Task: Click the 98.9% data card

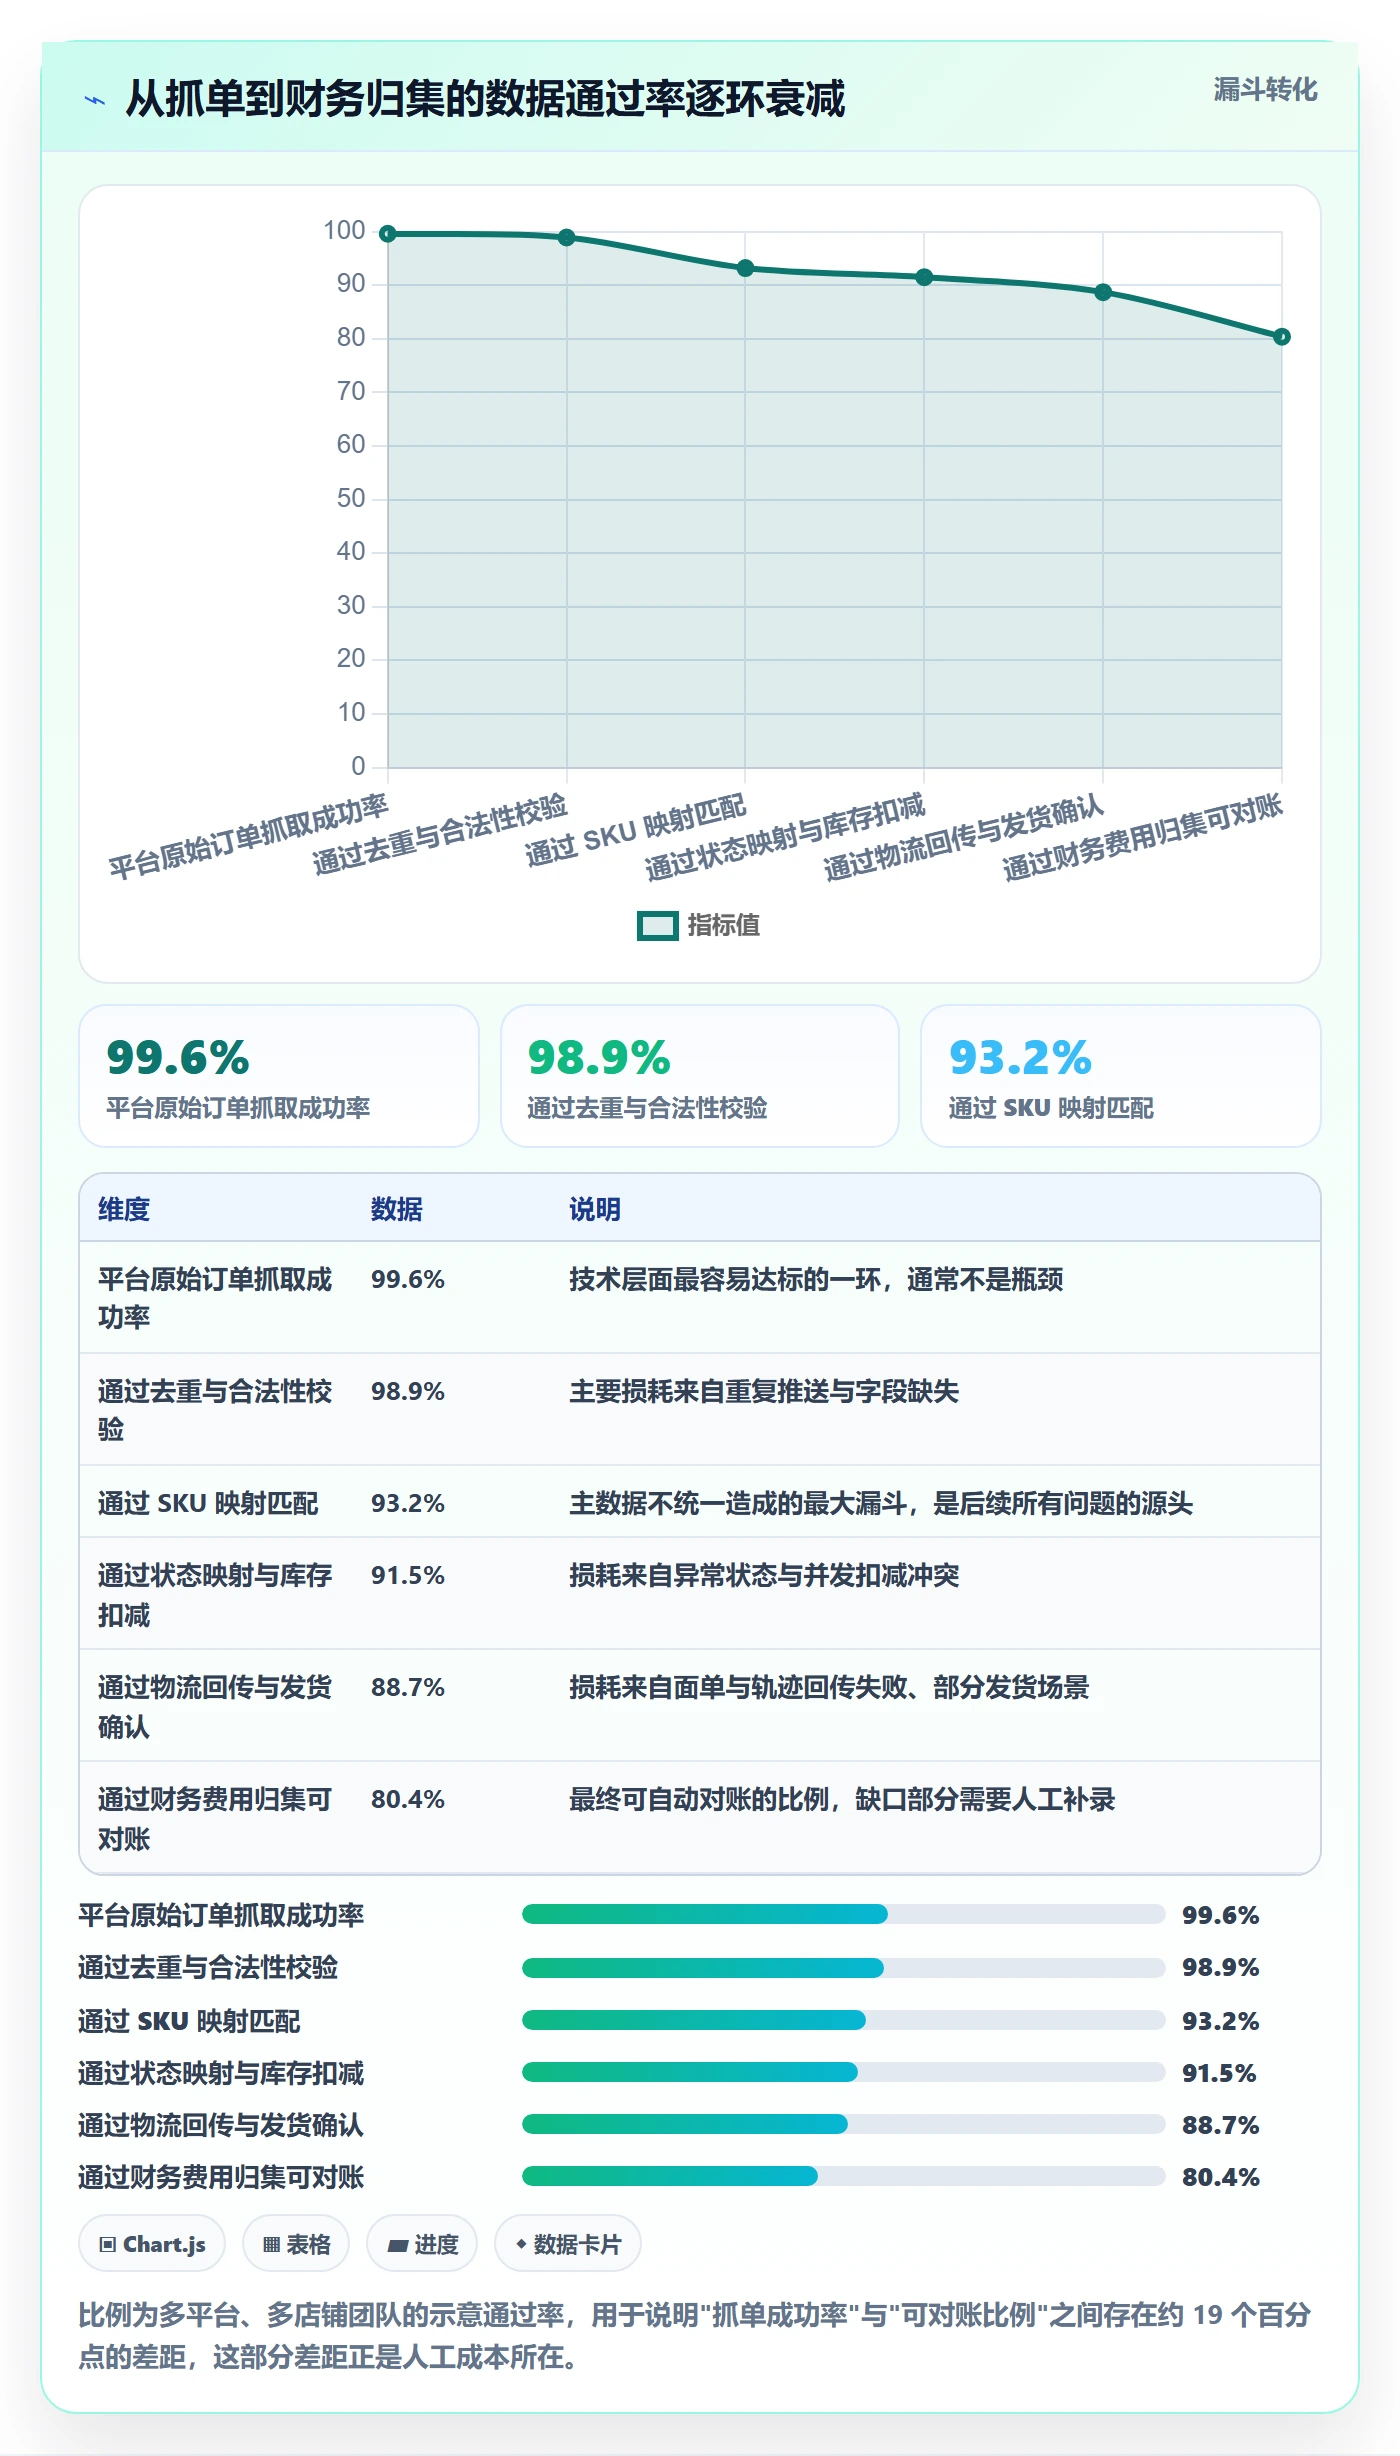Action: tap(700, 1076)
